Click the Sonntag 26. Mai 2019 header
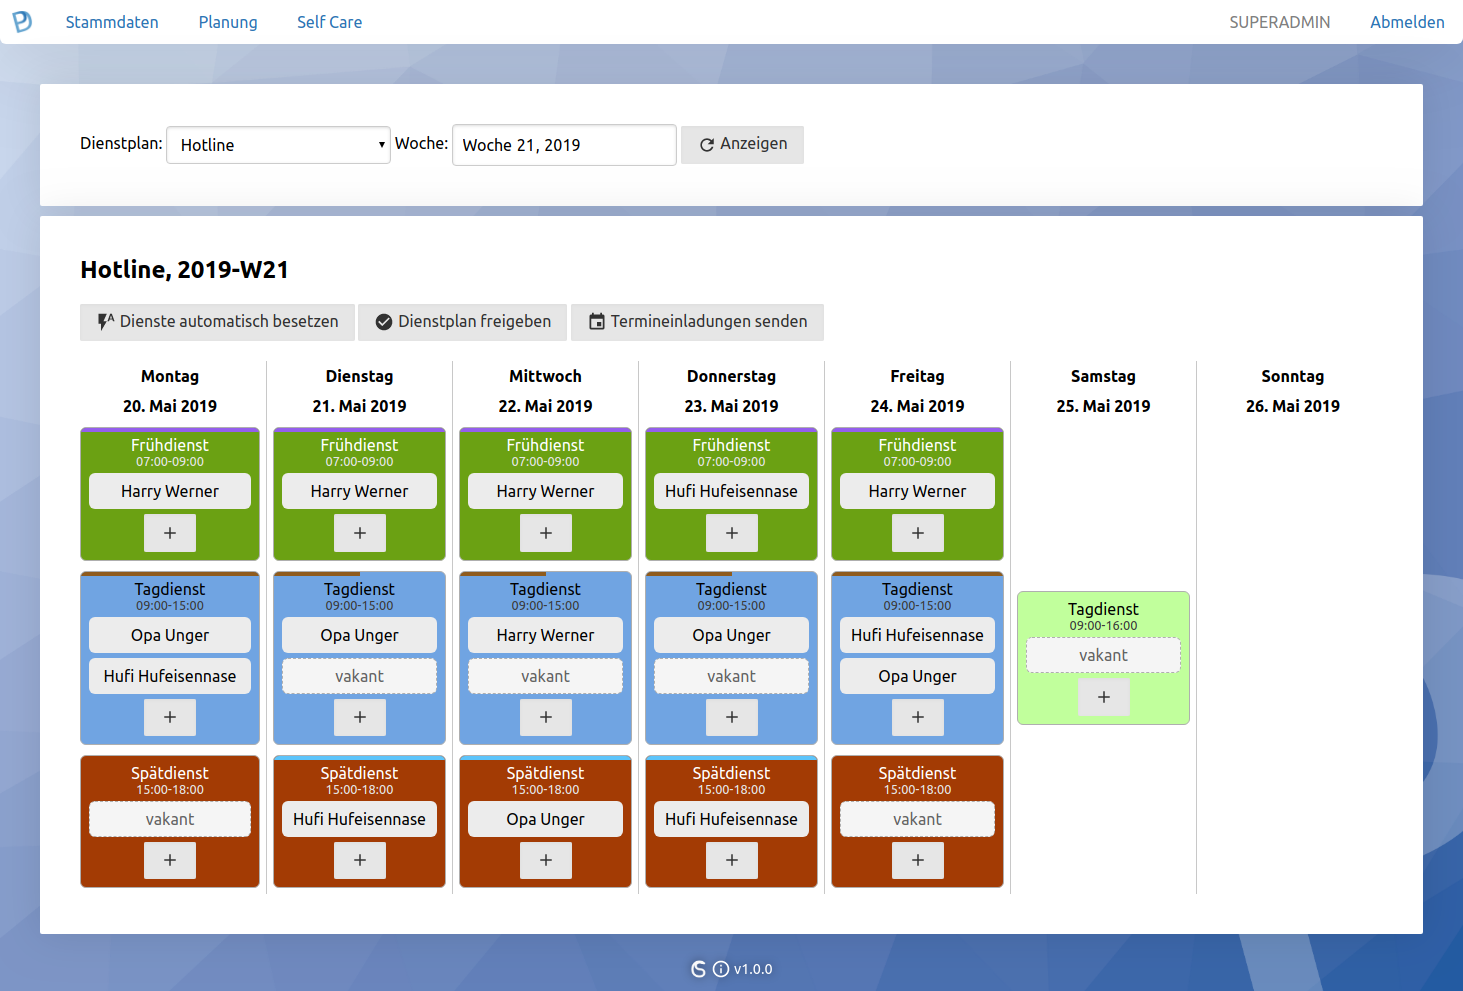 tap(1293, 391)
